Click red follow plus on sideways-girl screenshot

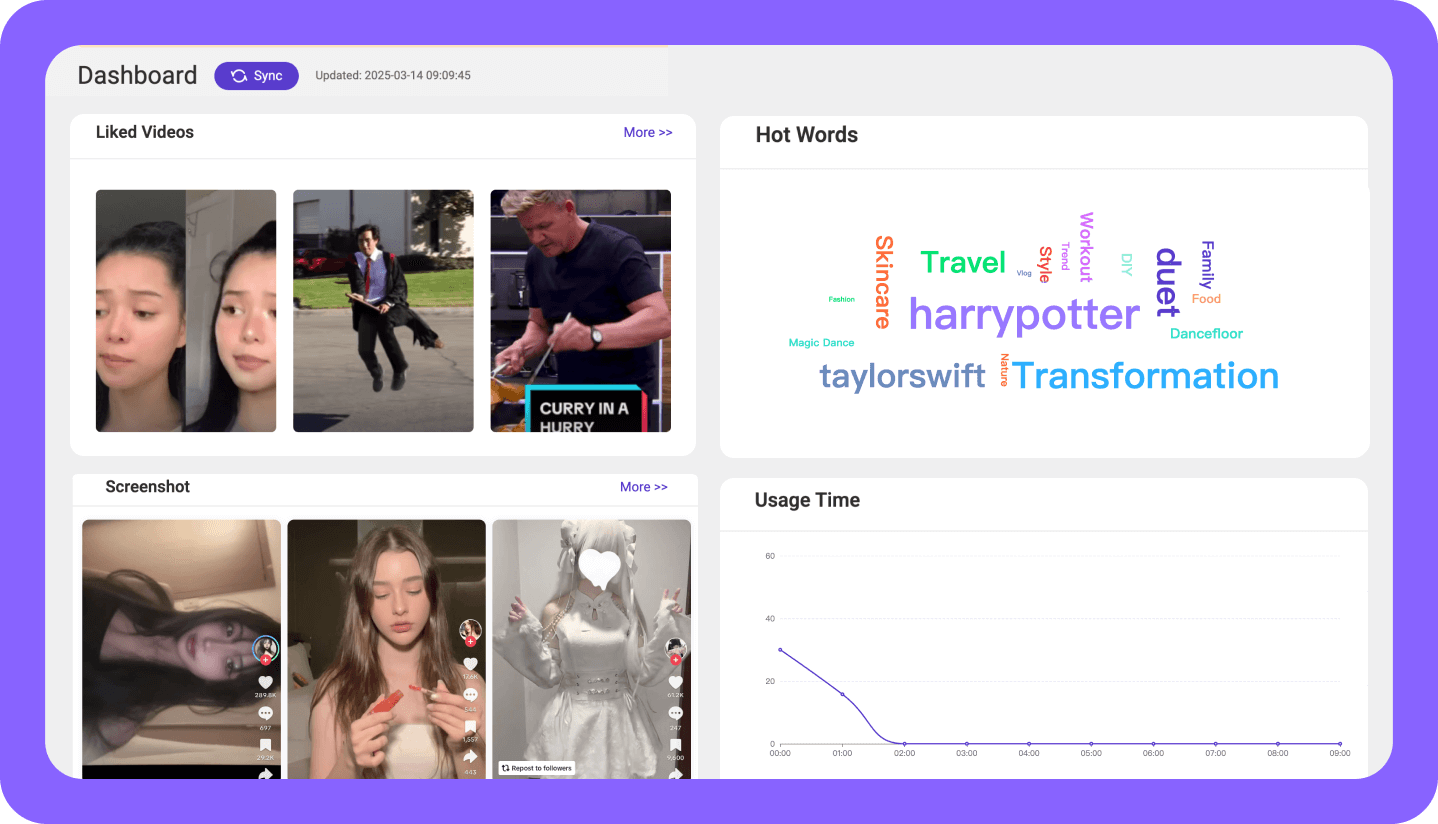(x=265, y=661)
